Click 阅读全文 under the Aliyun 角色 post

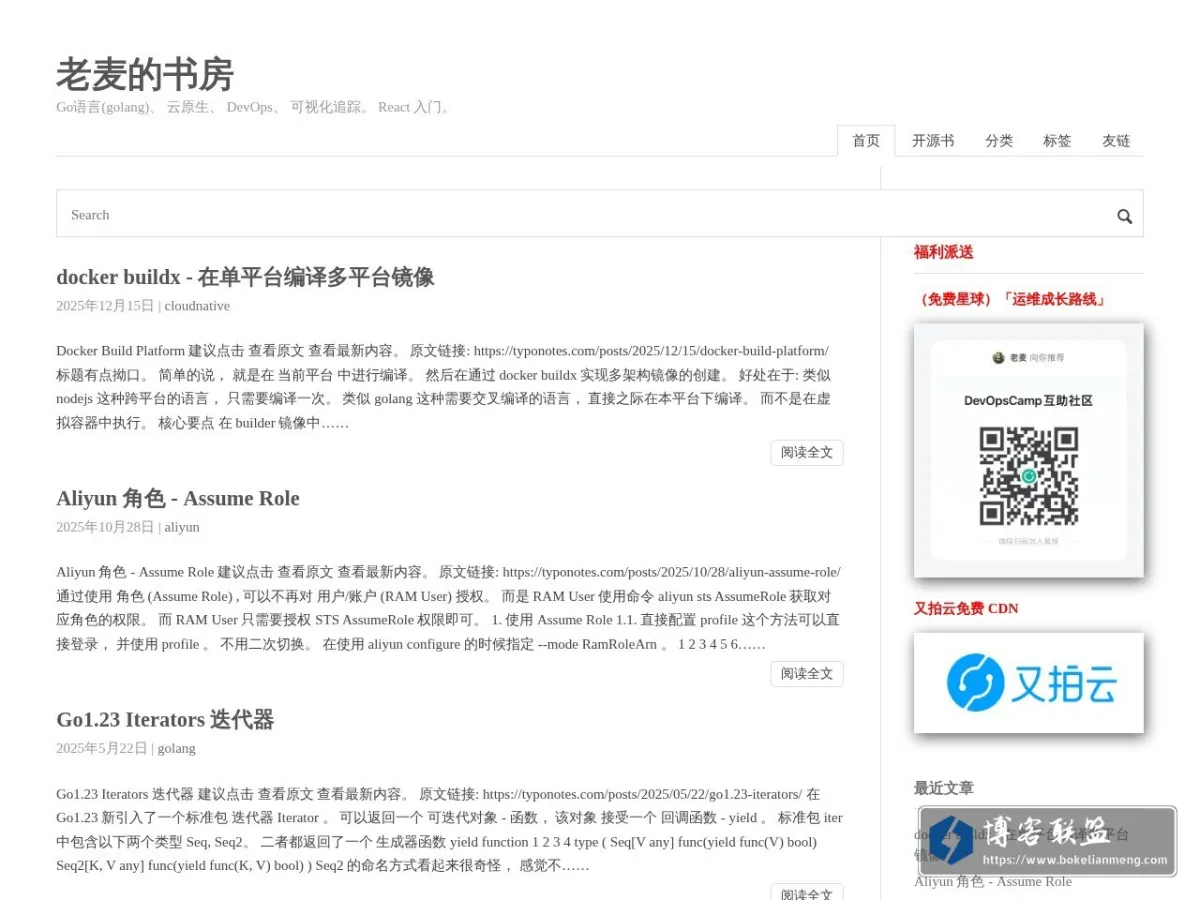coord(807,674)
